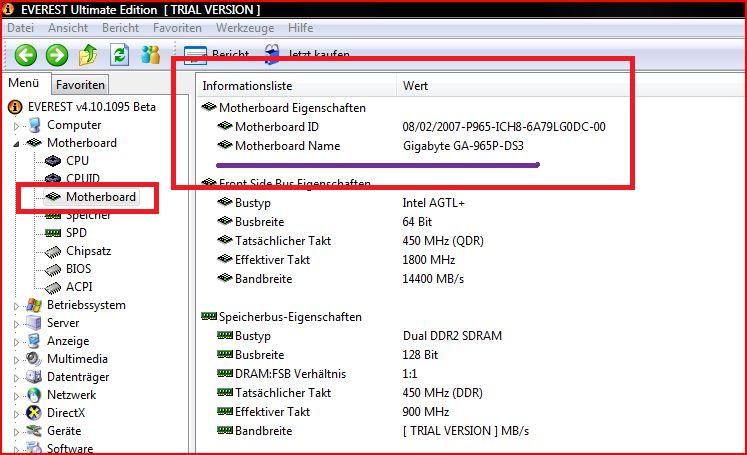This screenshot has width=747, height=455.
Task: Expand the Datenträger tree node
Action: [16, 378]
